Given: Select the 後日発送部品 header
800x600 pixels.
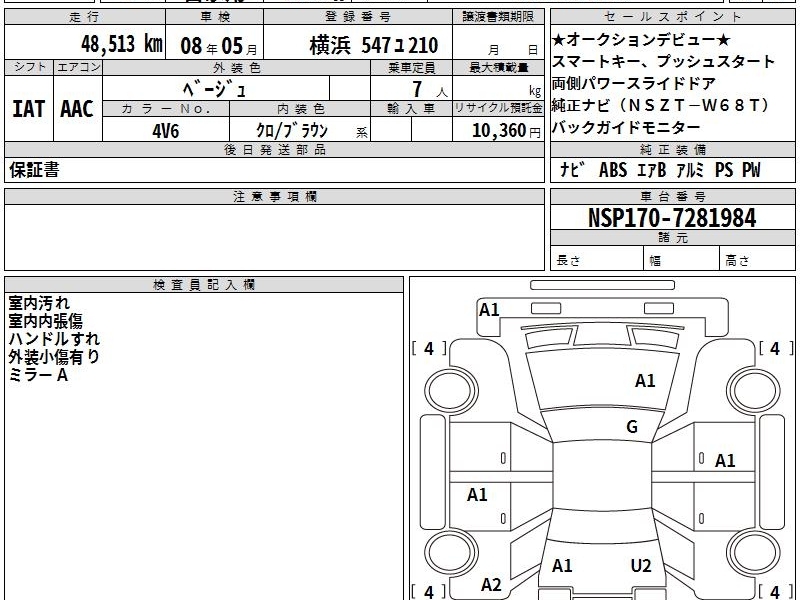Looking at the screenshot, I should click(274, 149).
